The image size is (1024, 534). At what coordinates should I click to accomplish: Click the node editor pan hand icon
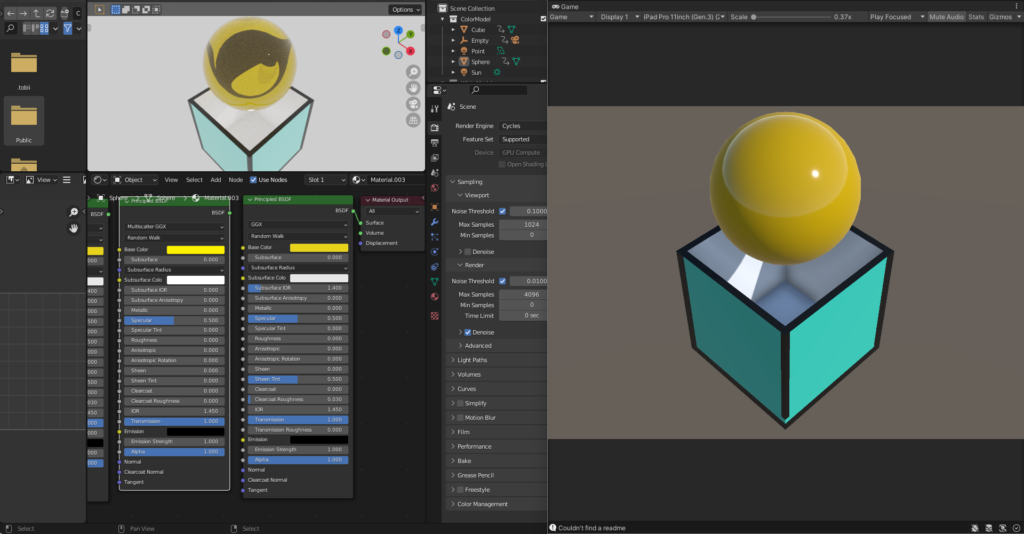coord(74,228)
